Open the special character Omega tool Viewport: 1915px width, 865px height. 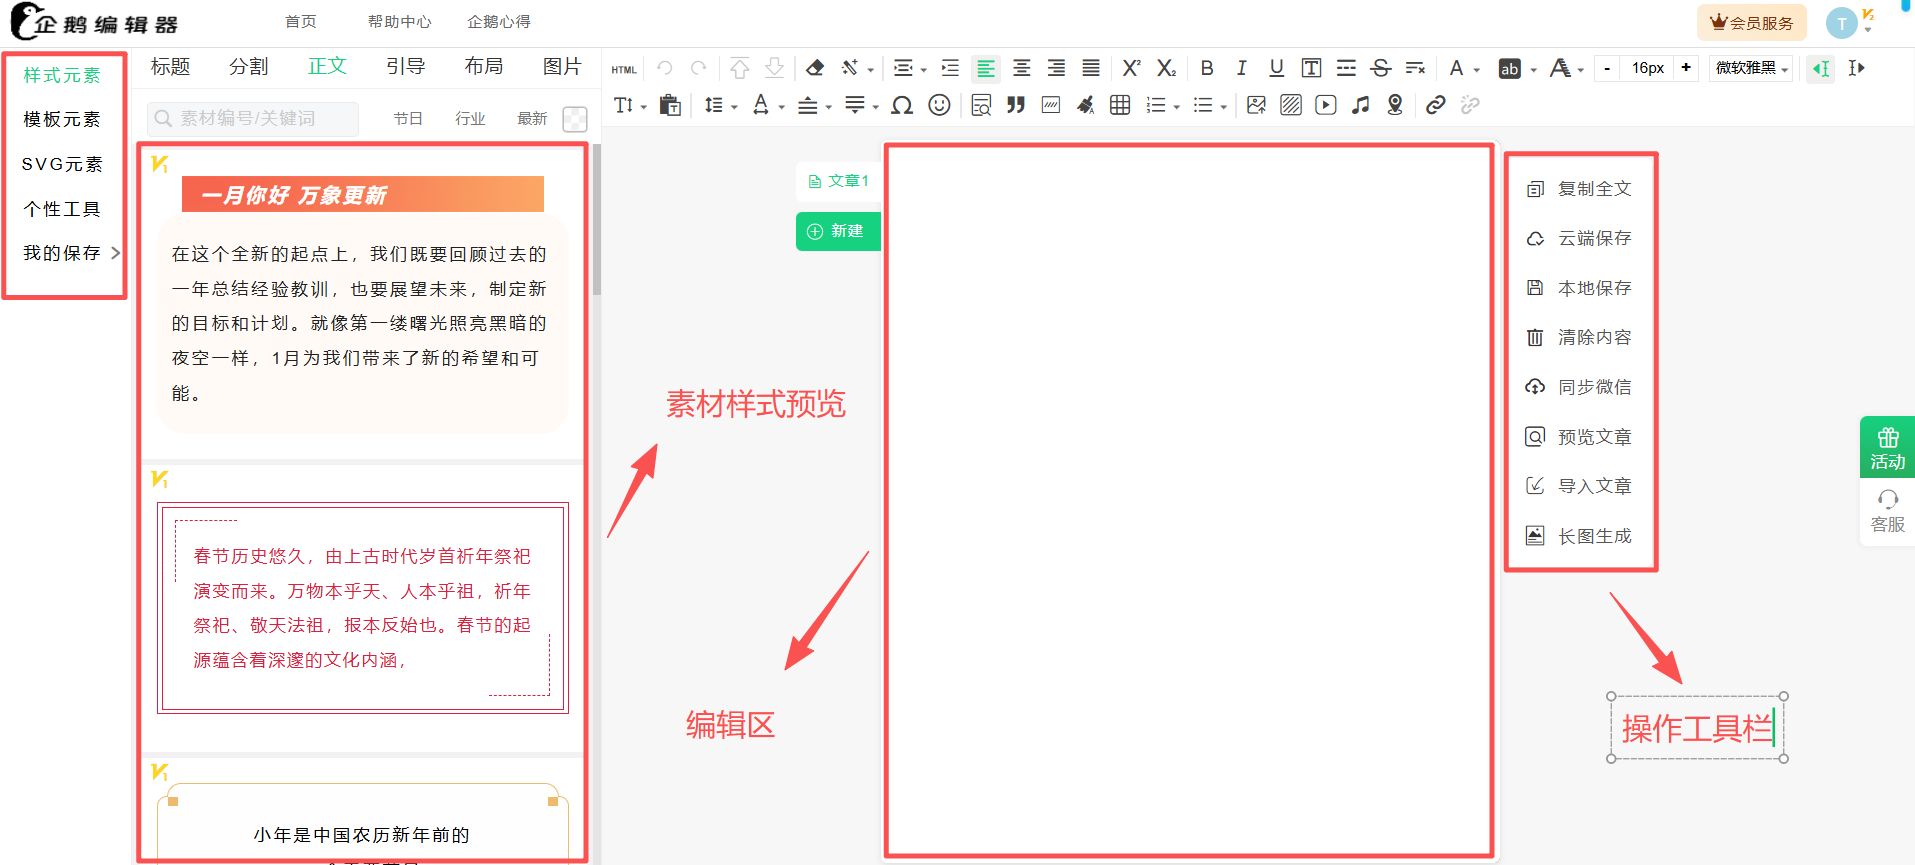[x=902, y=105]
